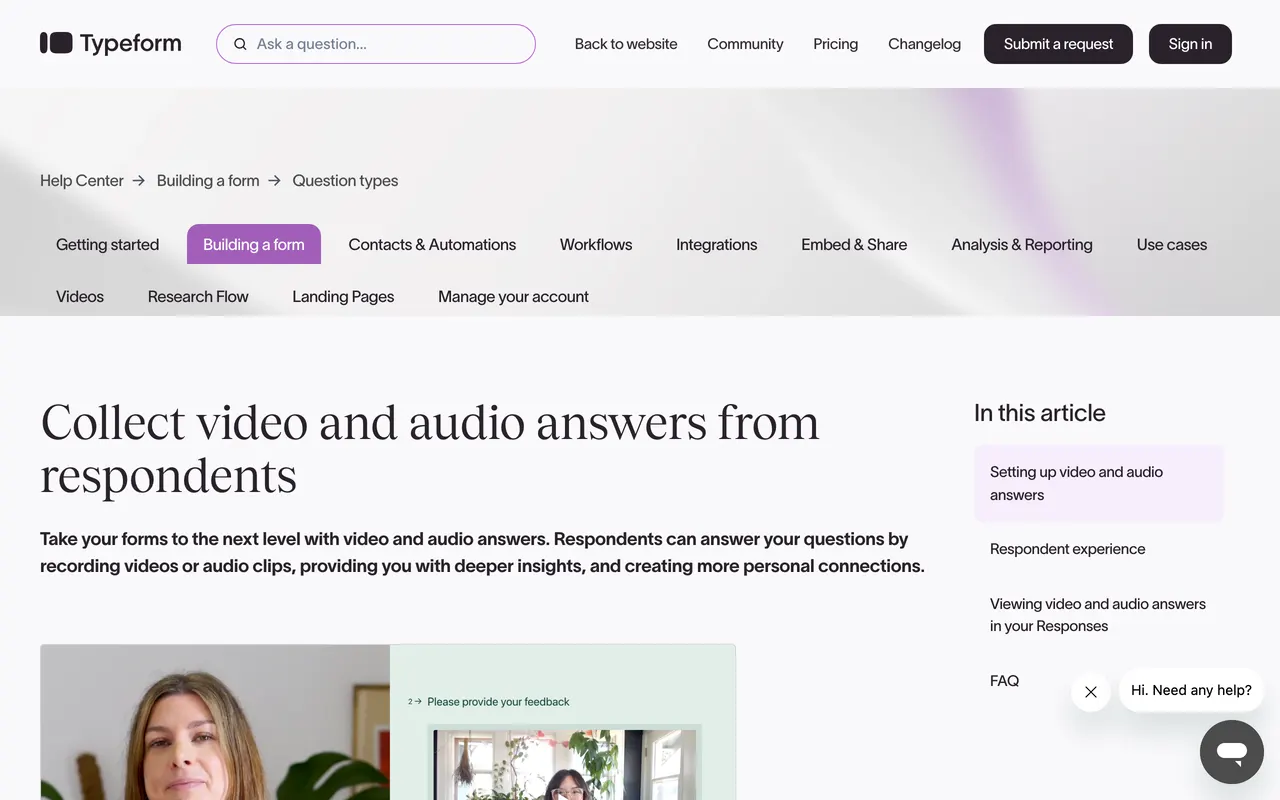Switch to Contacts & Automations tab
The image size is (1280, 800).
tap(432, 244)
